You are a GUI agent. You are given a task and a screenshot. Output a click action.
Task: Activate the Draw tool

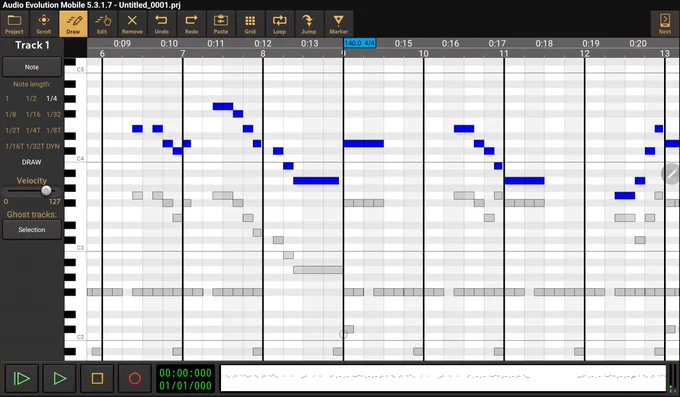[73, 24]
